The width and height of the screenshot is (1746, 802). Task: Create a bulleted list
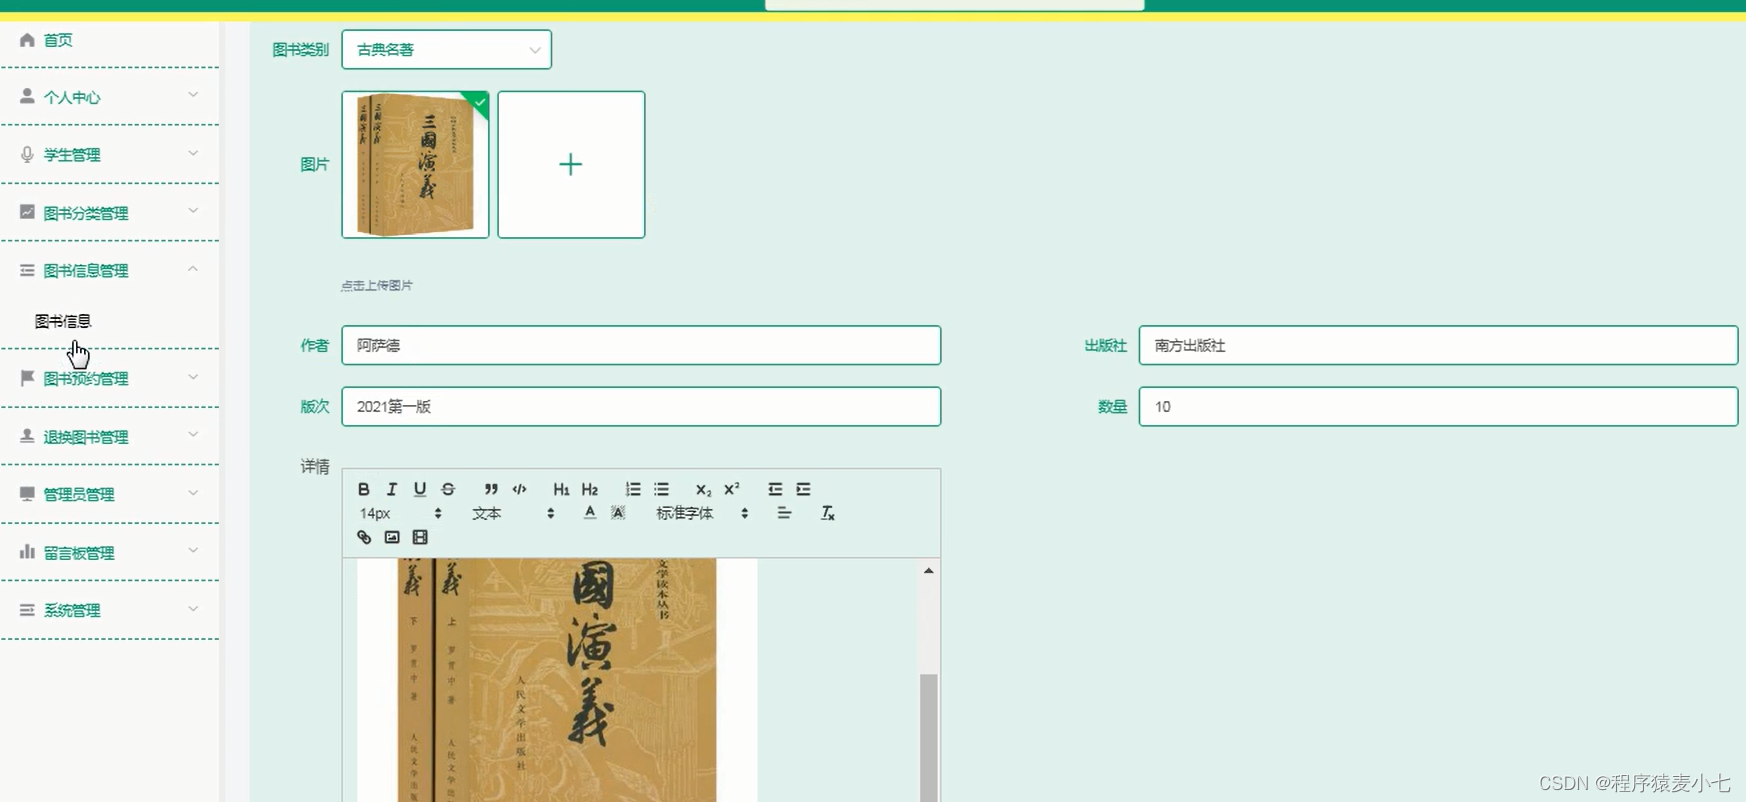tap(661, 489)
